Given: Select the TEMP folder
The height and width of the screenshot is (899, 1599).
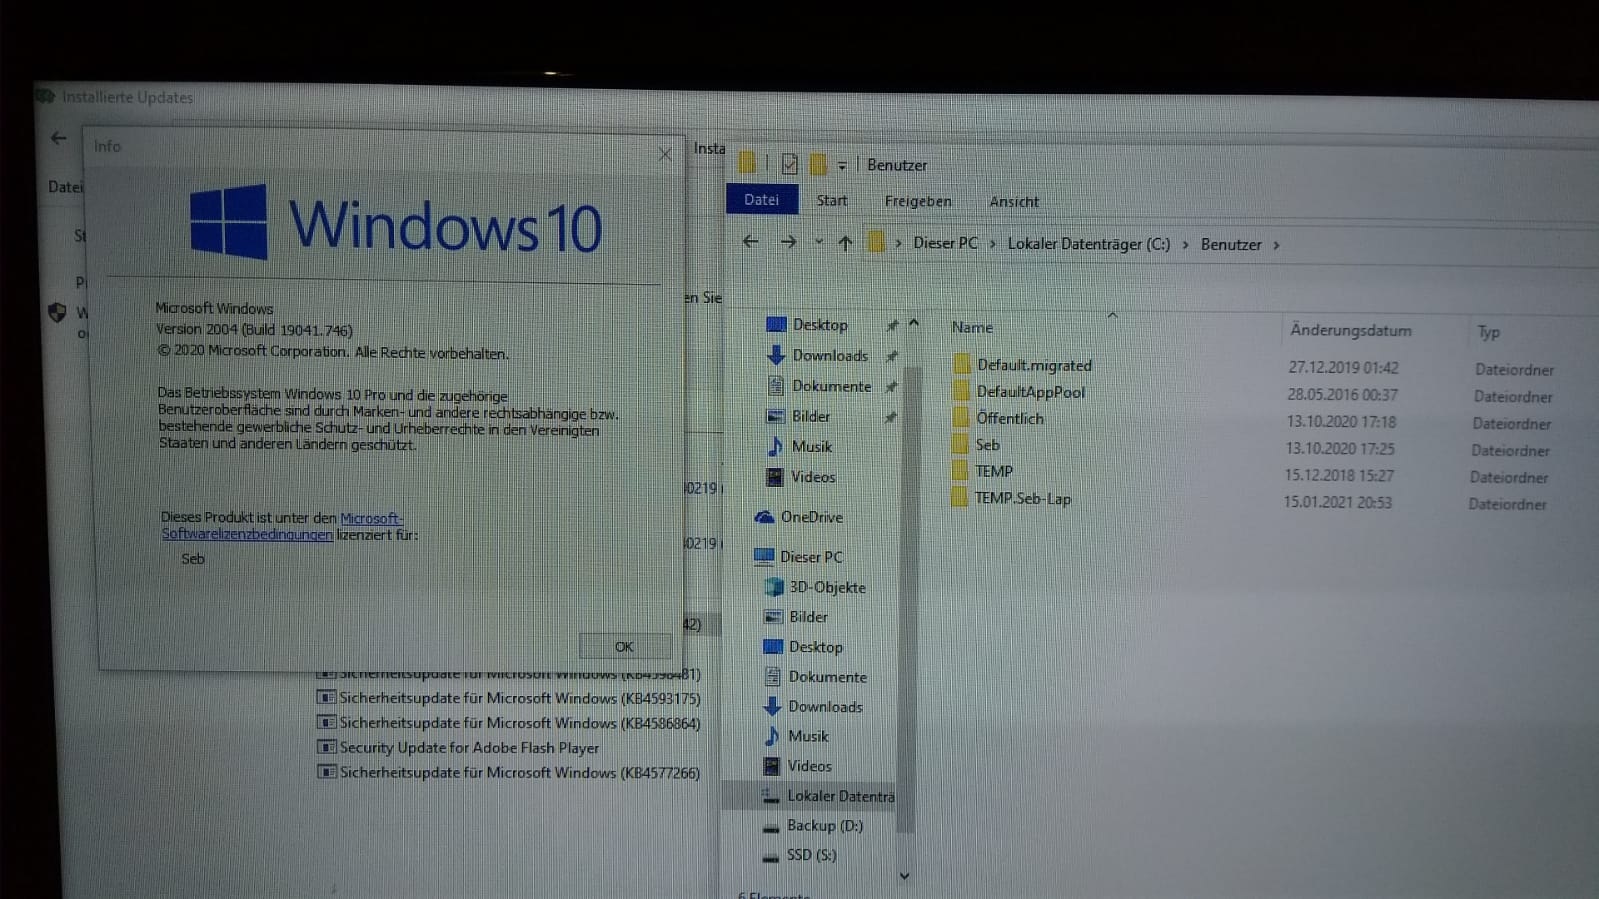Looking at the screenshot, I should click(994, 471).
